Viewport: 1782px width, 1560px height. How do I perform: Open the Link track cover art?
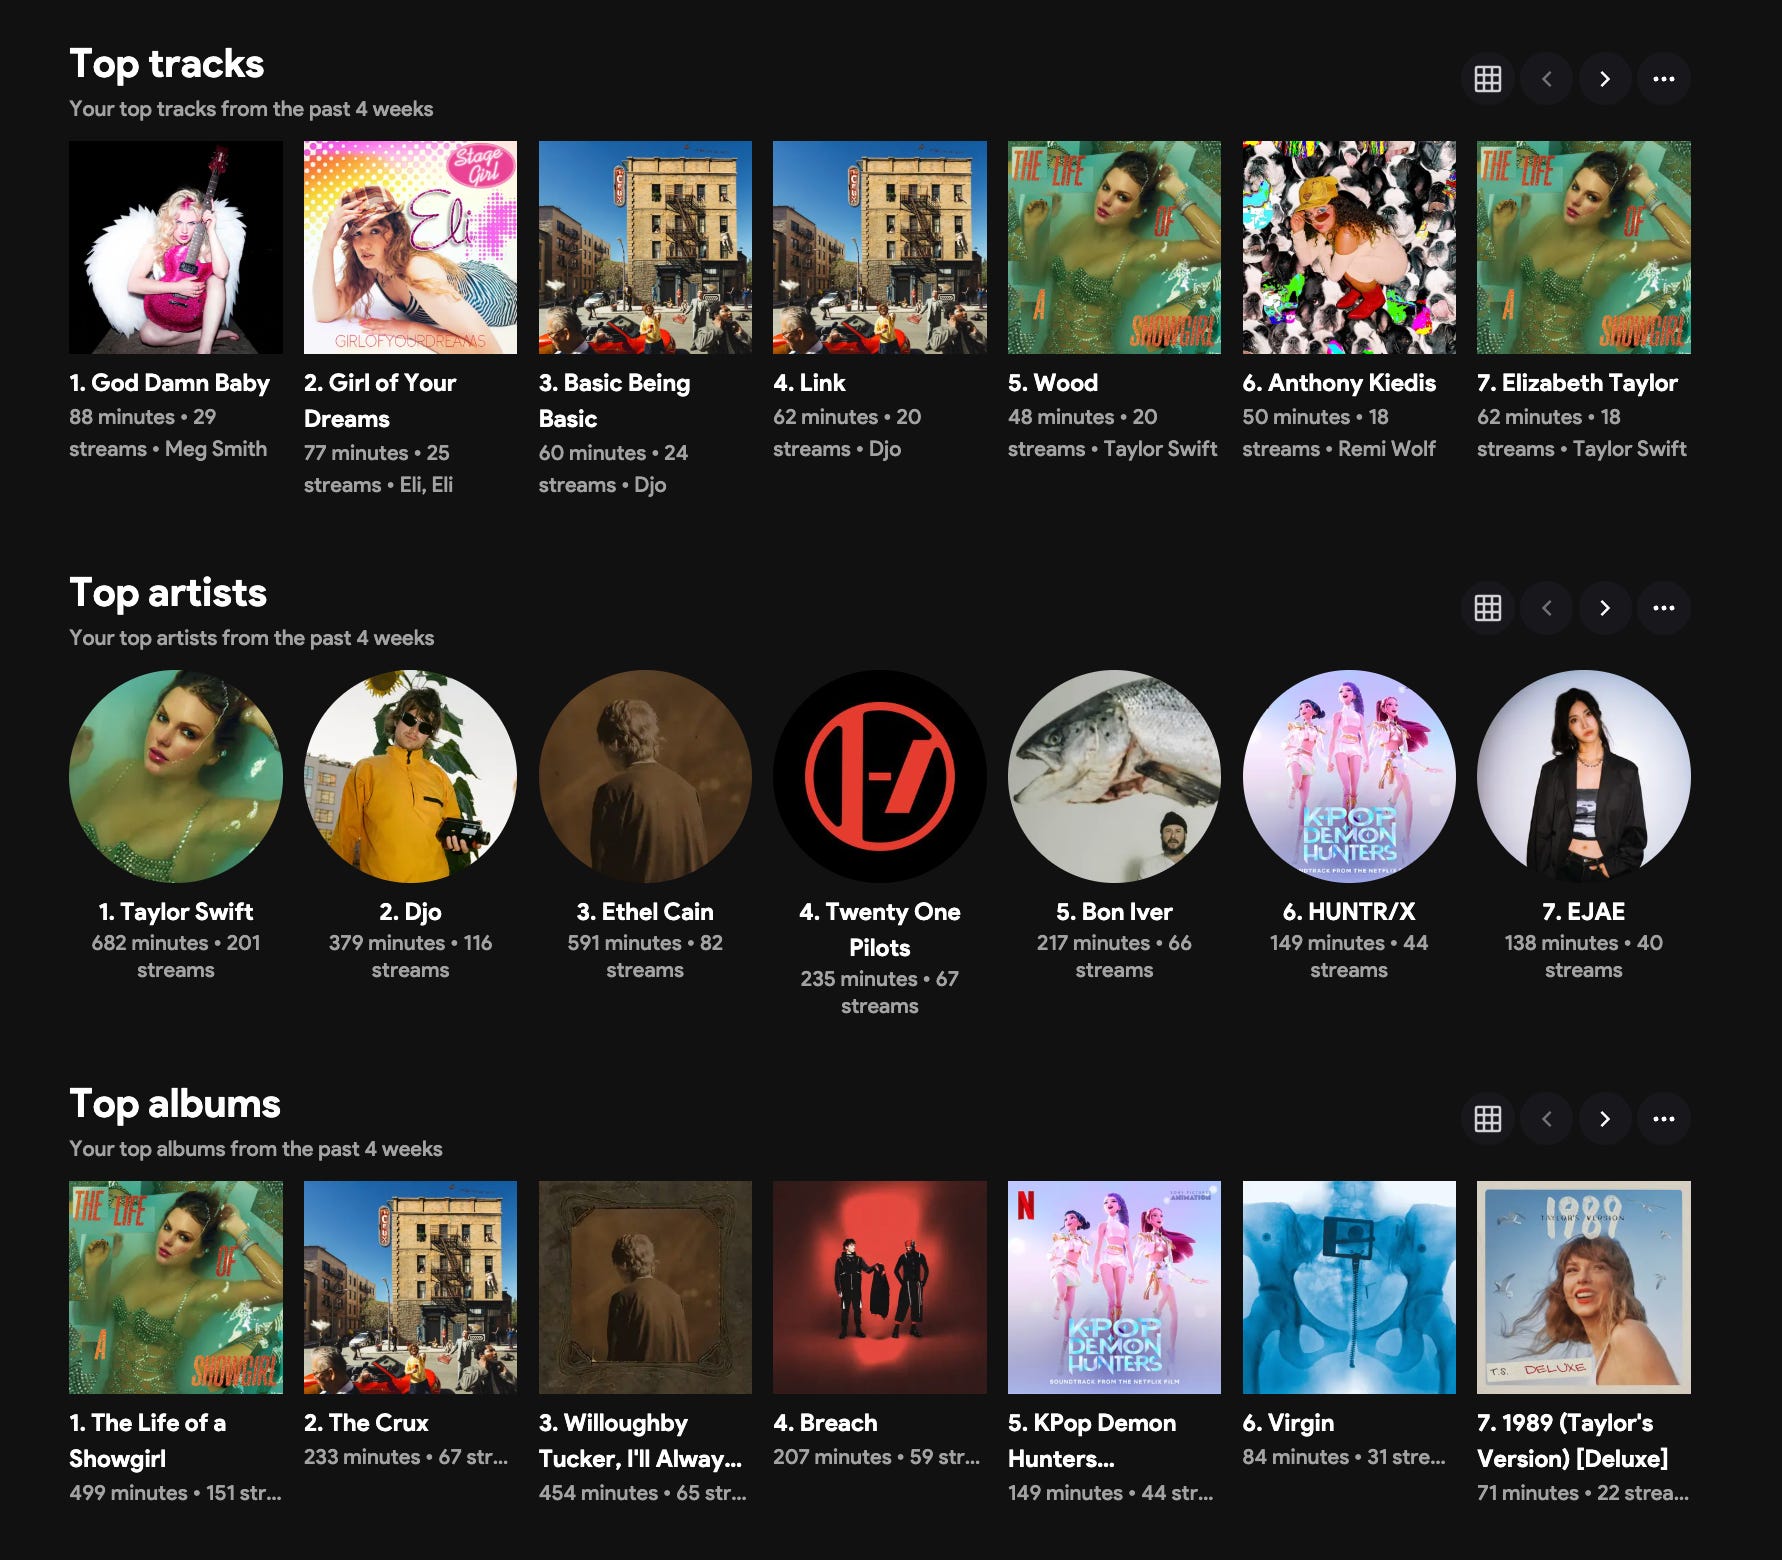[x=880, y=247]
